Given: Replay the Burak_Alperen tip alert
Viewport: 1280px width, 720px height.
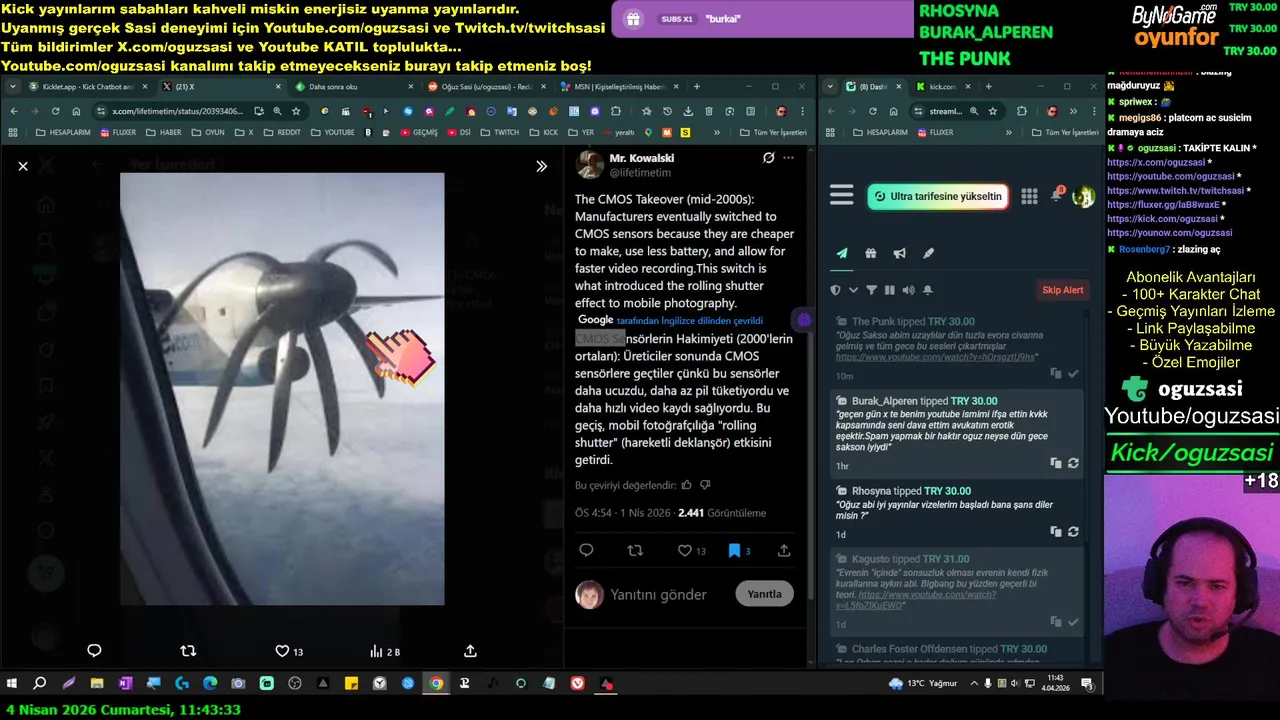Looking at the screenshot, I should pyautogui.click(x=1073, y=463).
